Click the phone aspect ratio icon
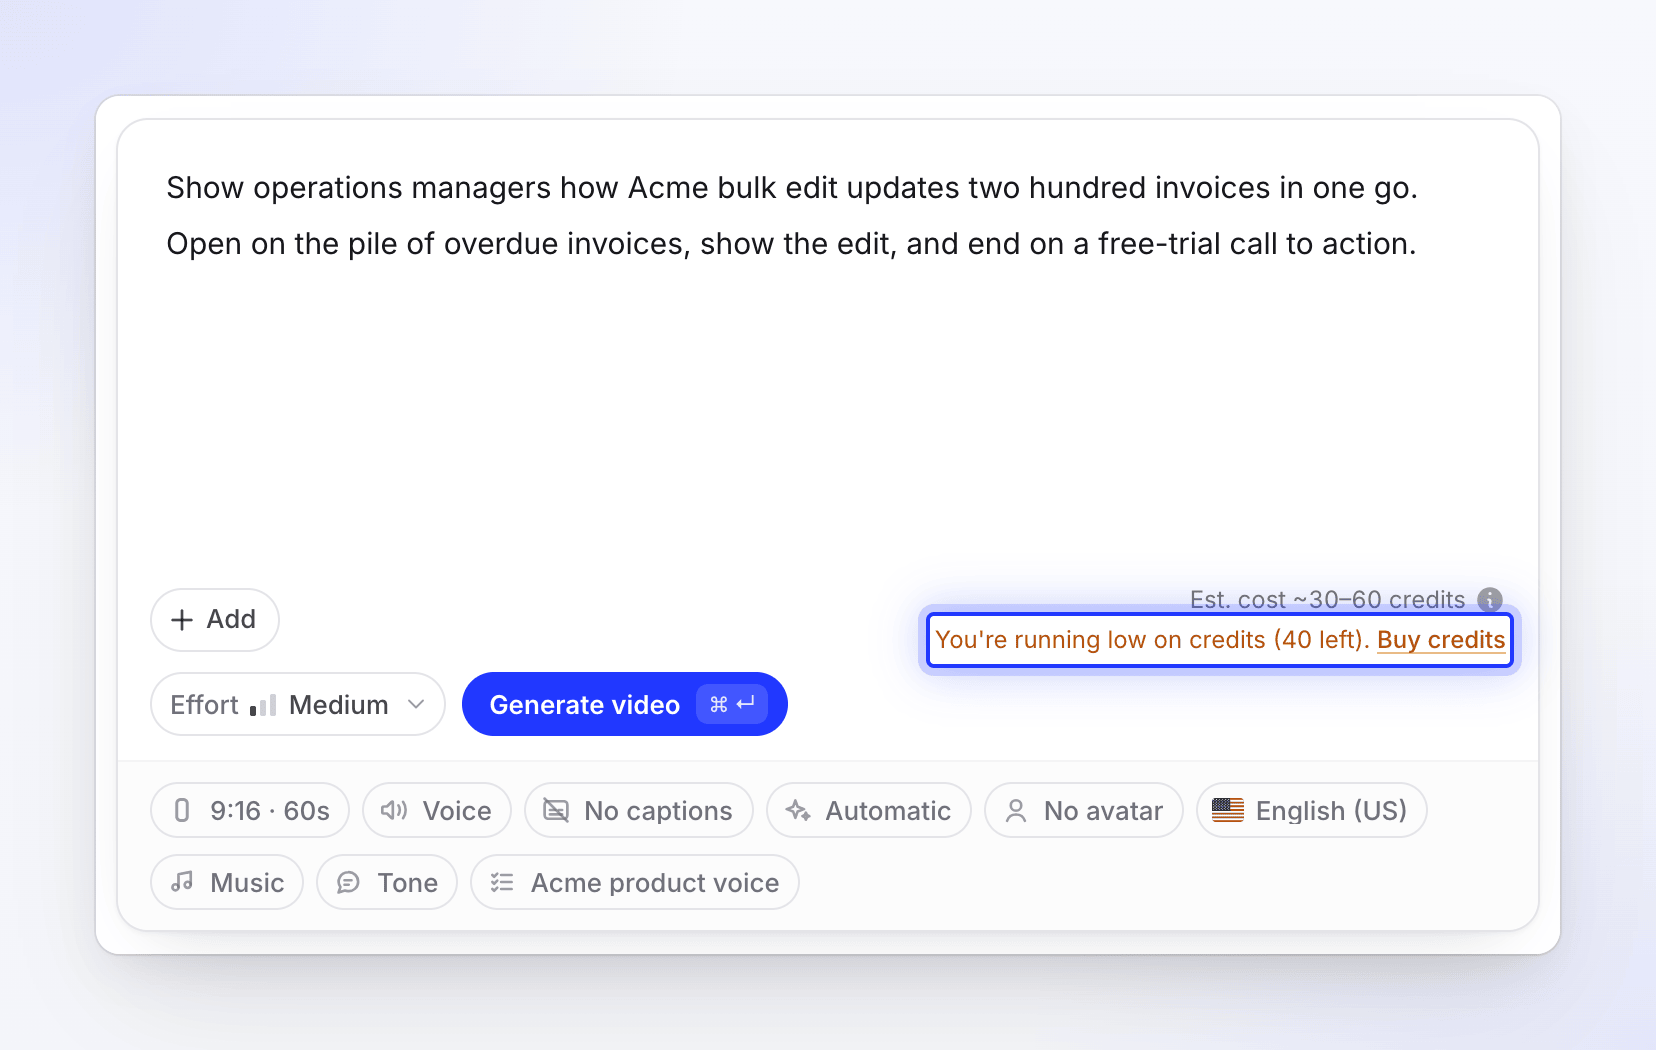This screenshot has width=1656, height=1050. point(182,810)
